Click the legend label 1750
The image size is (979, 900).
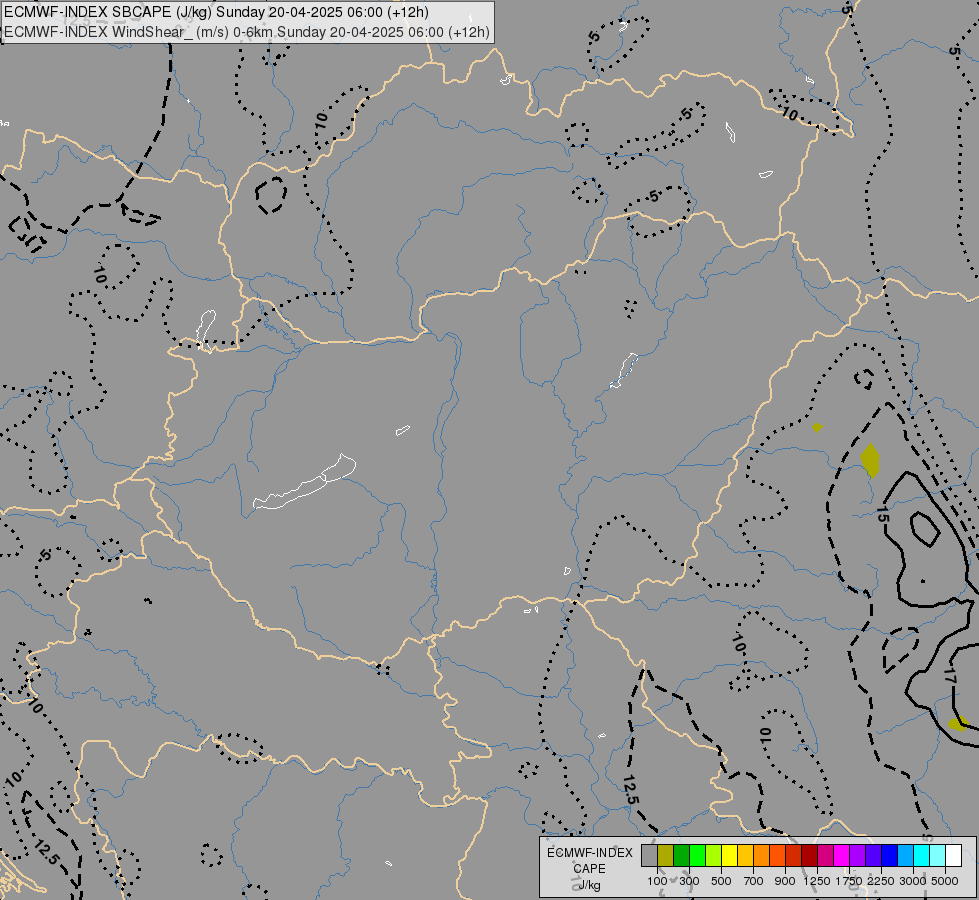coord(849,881)
